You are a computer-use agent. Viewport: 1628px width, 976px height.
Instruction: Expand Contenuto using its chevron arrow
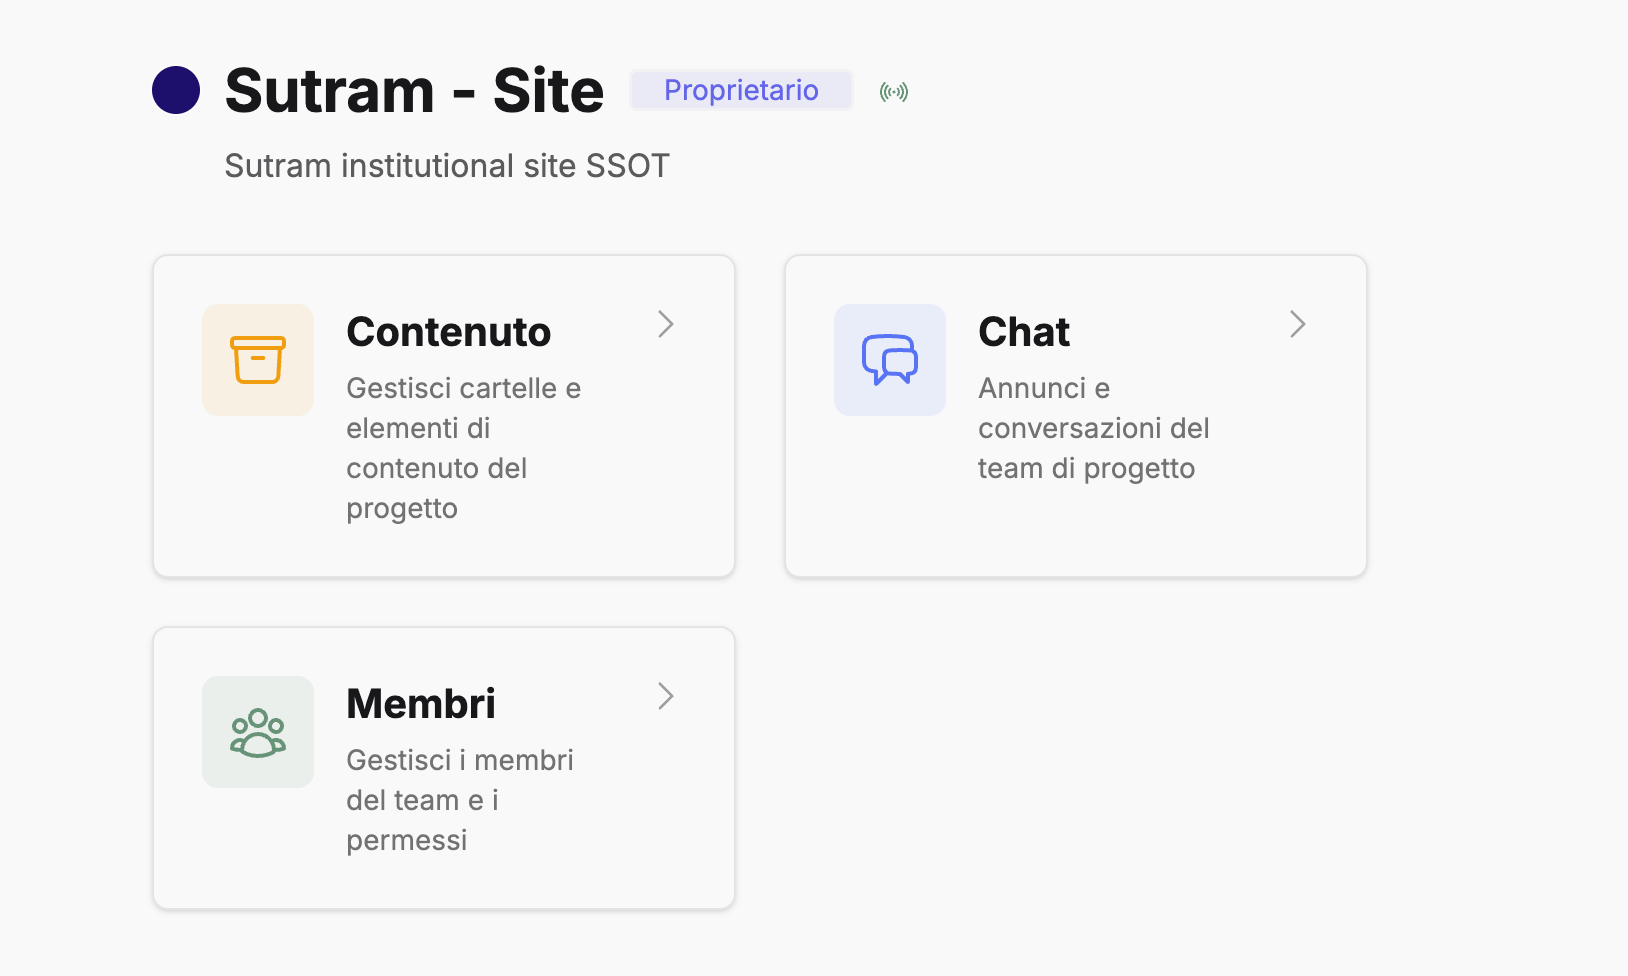tap(666, 324)
